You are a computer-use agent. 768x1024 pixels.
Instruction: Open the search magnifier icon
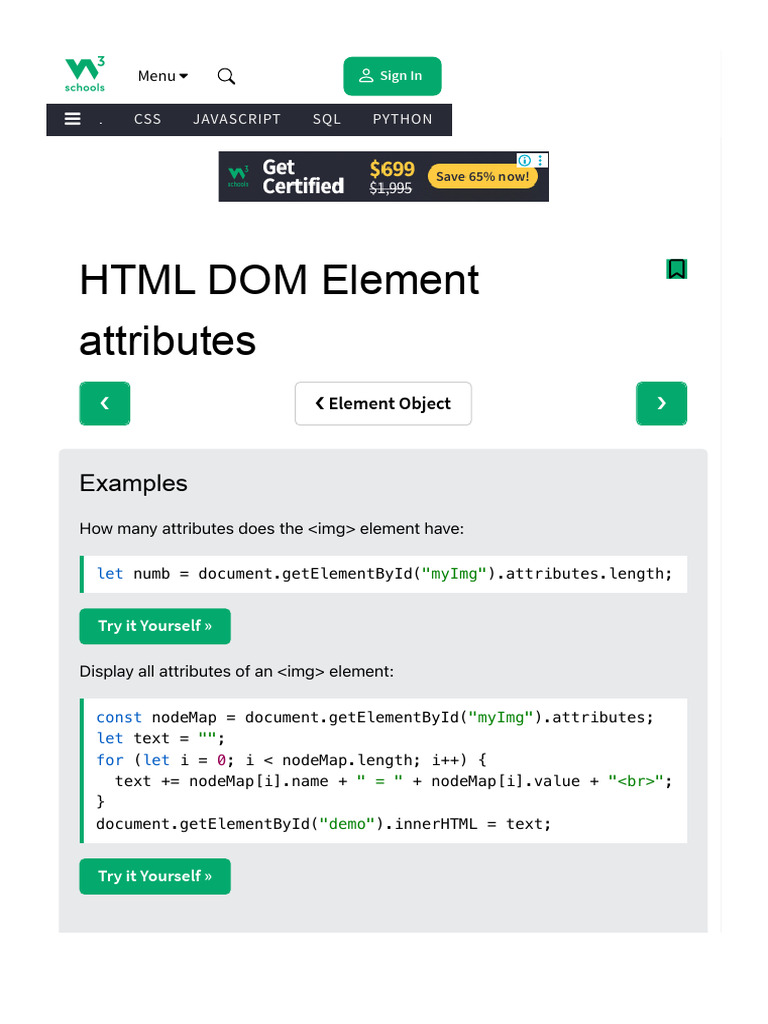click(226, 76)
